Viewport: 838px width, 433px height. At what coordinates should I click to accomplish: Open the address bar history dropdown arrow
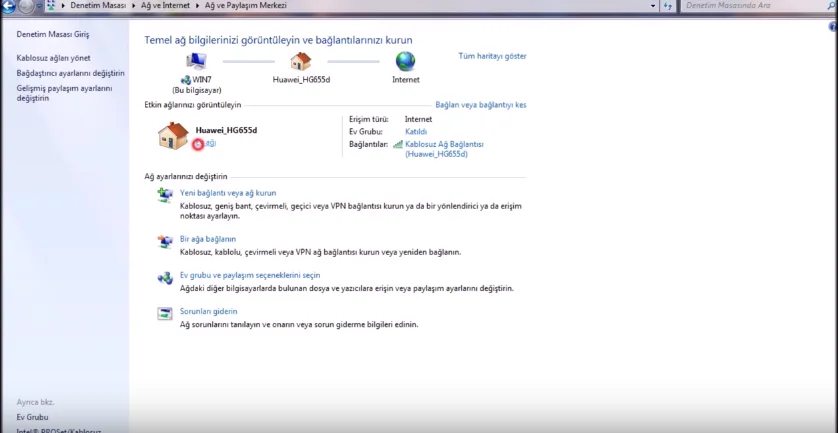point(654,6)
